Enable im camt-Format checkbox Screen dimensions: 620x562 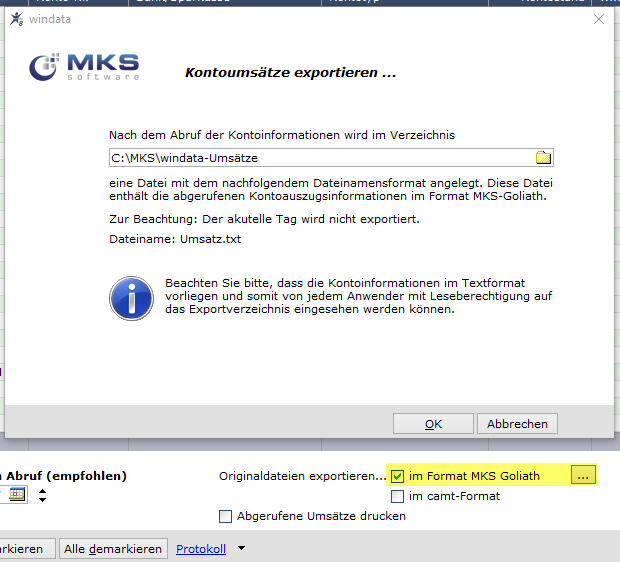click(397, 496)
